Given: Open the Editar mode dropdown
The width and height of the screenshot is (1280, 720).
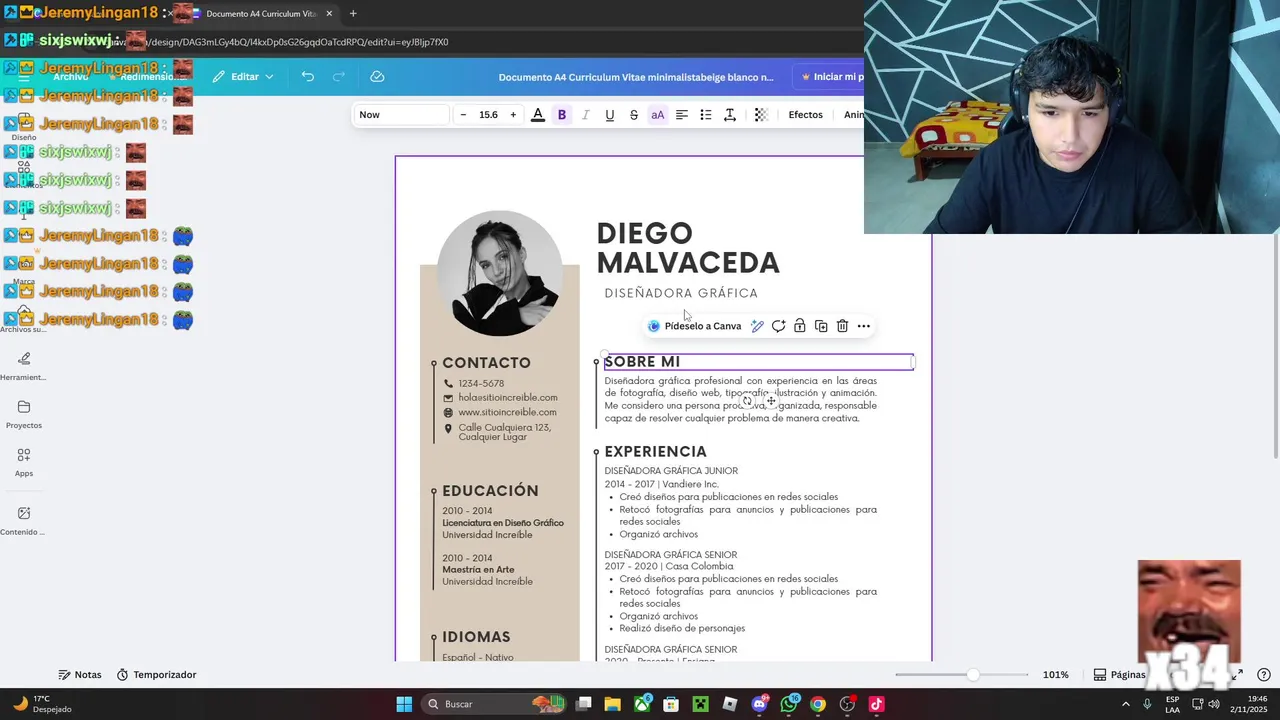Looking at the screenshot, I should (243, 77).
